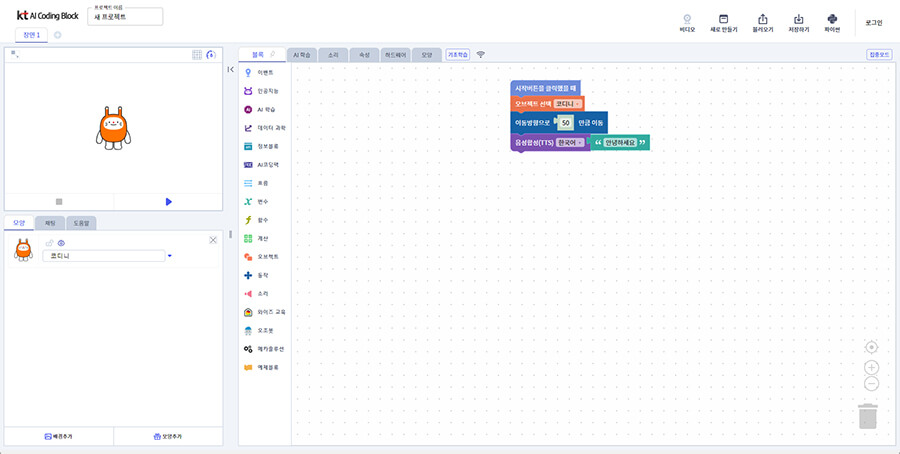Select the 데이터 과학 block category

(x=265, y=128)
